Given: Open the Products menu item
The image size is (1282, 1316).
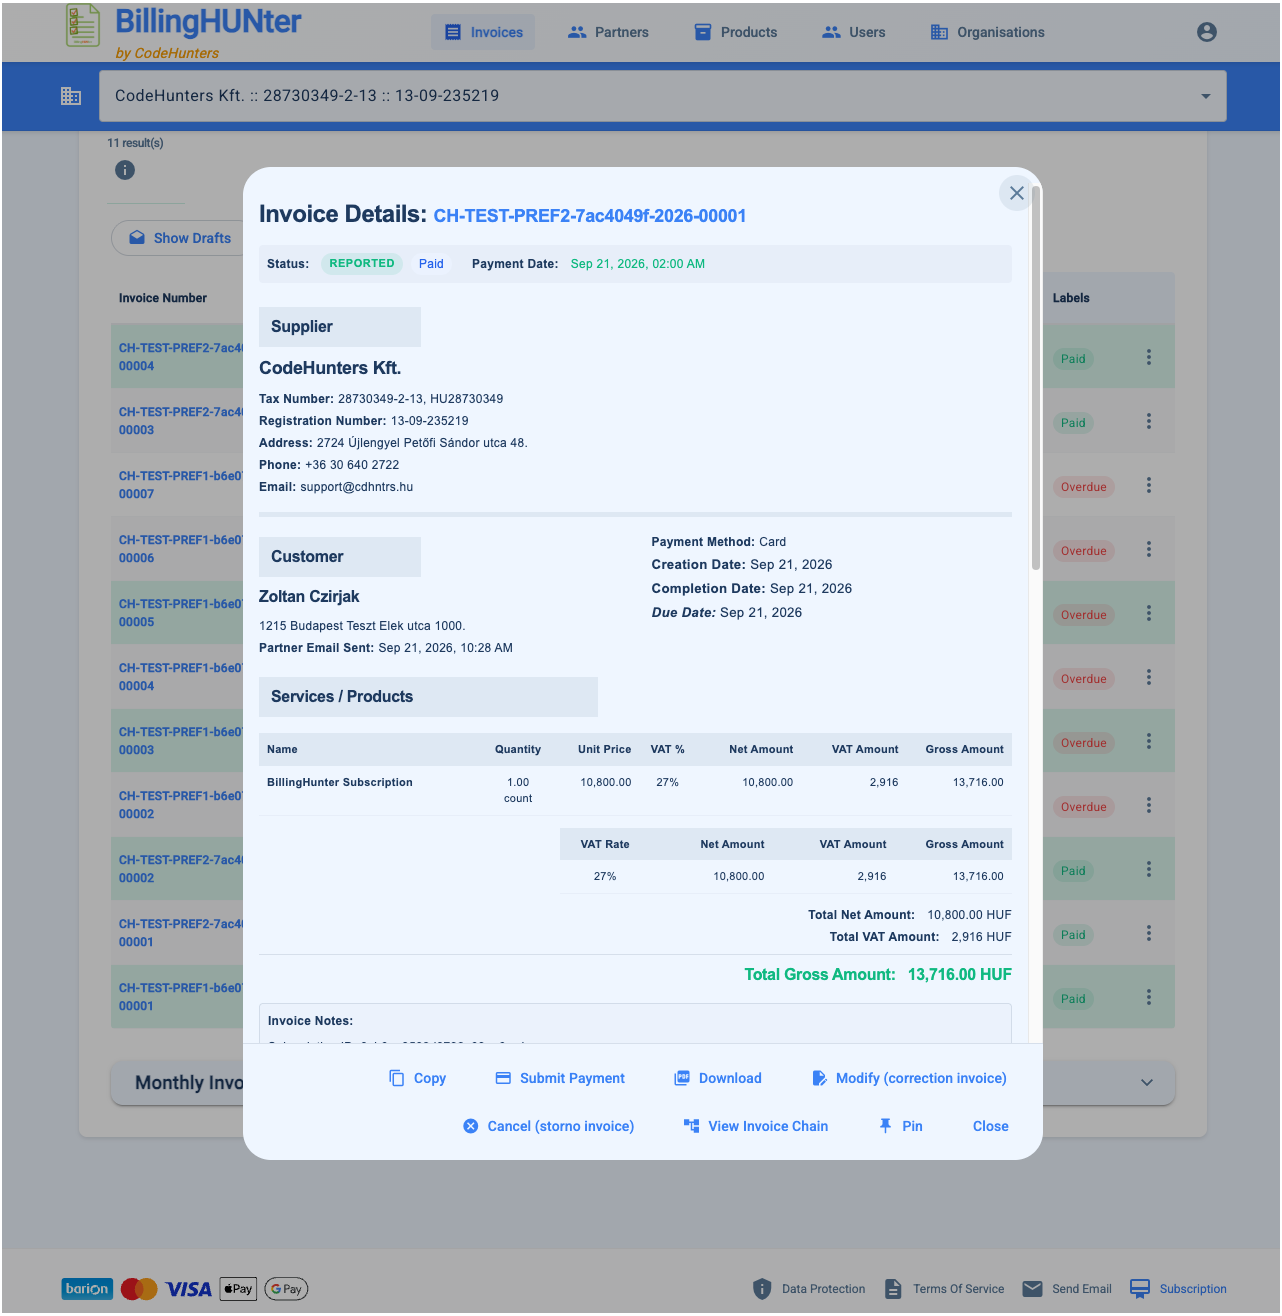Looking at the screenshot, I should 735,32.
